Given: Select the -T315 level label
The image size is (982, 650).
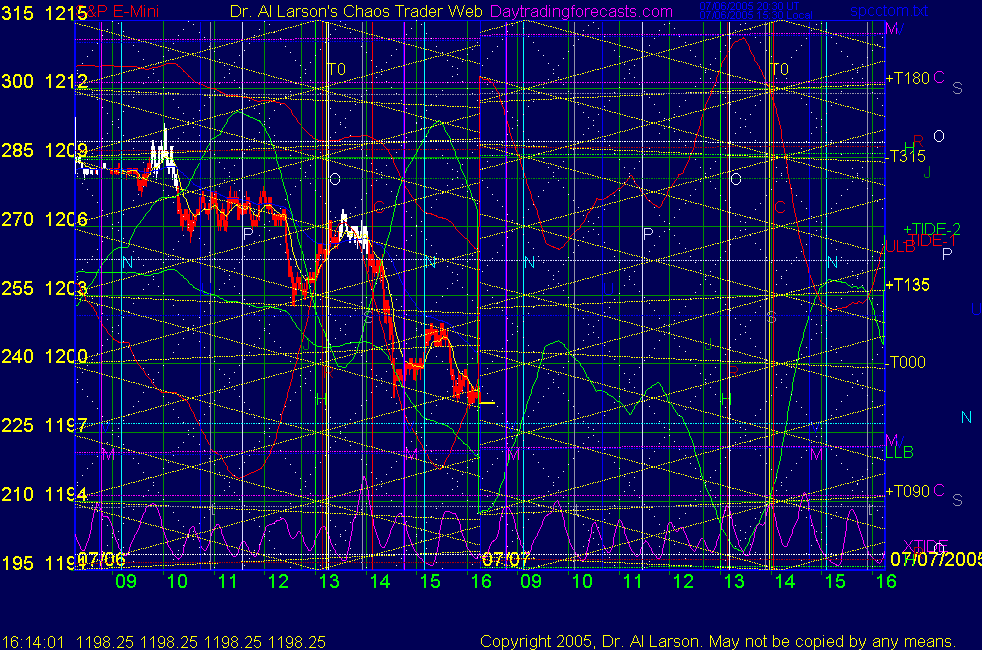Looking at the screenshot, I should (906, 156).
